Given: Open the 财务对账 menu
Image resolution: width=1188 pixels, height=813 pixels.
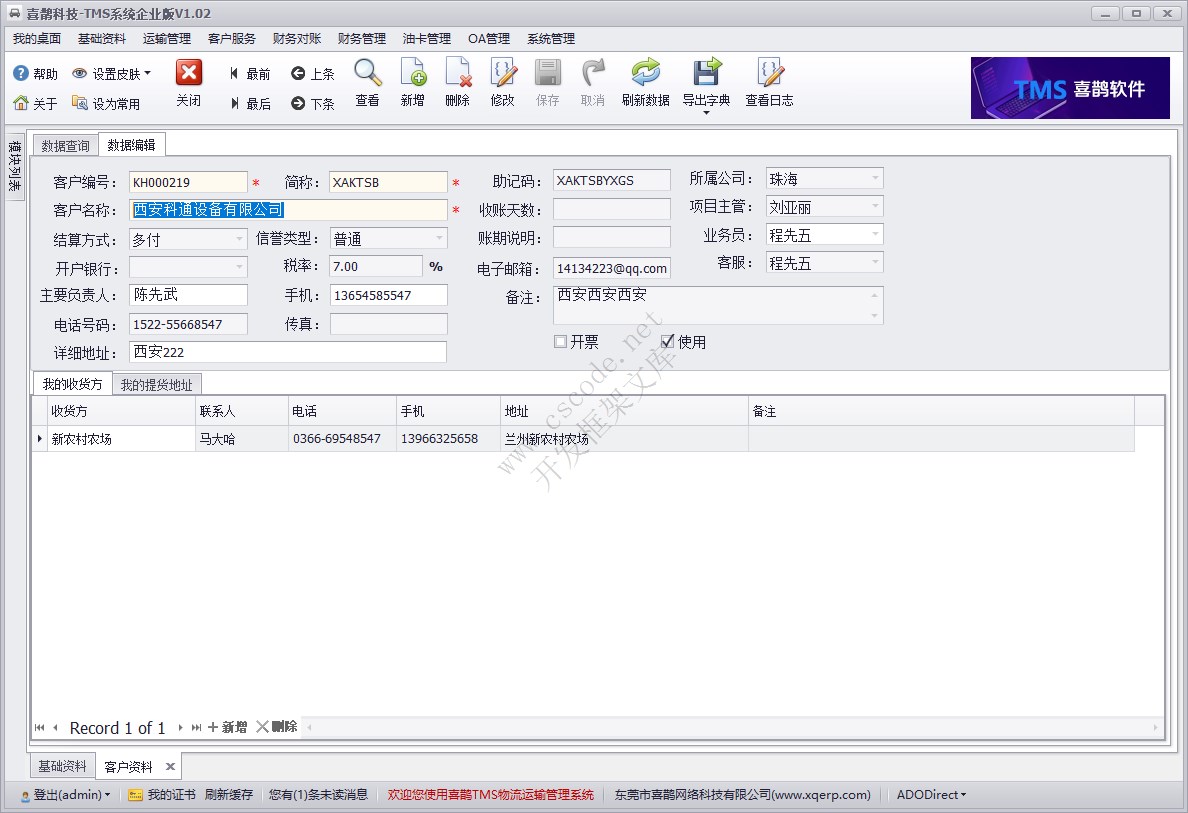Looking at the screenshot, I should pyautogui.click(x=297, y=39).
